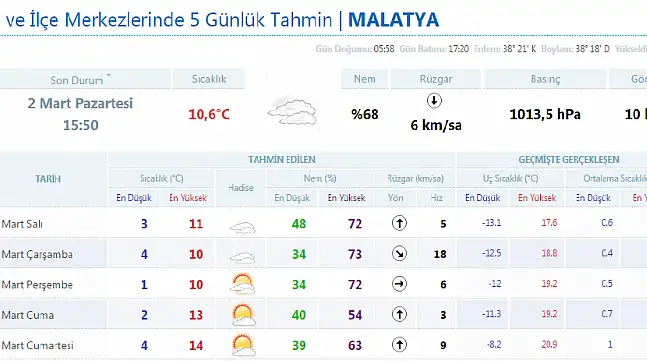
Task: Click the Mart Perşembe partly sunny icon
Action: point(242,284)
